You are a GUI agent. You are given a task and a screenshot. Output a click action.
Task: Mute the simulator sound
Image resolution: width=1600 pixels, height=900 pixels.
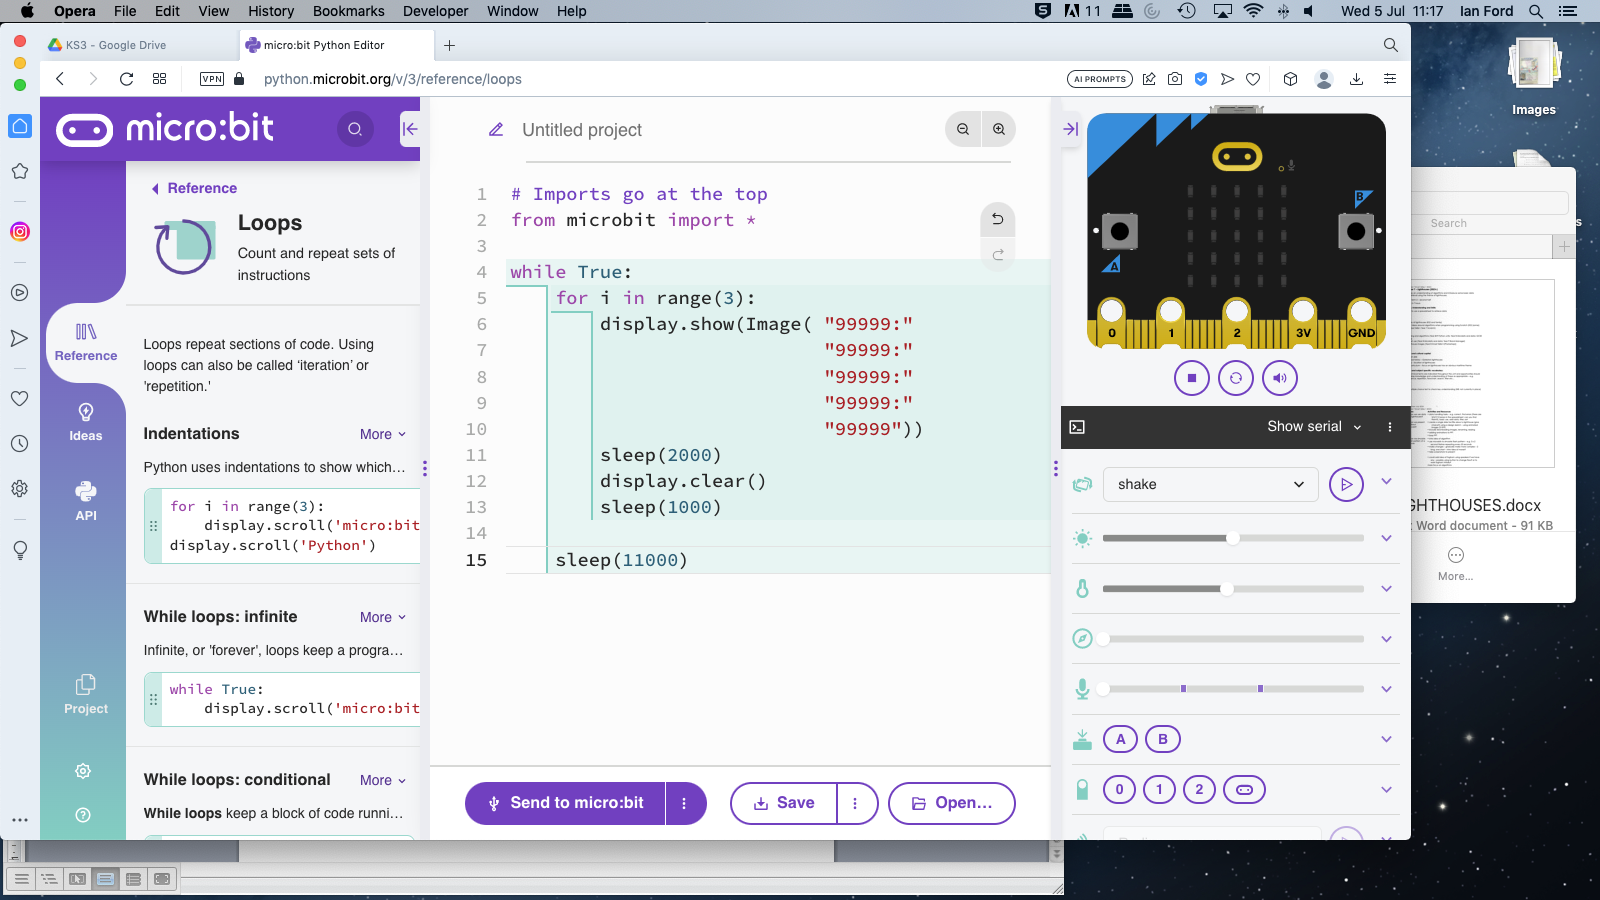point(1280,378)
